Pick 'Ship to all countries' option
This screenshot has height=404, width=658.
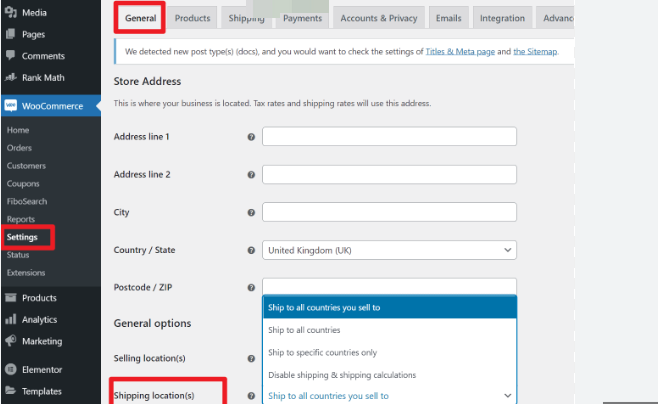click(305, 330)
